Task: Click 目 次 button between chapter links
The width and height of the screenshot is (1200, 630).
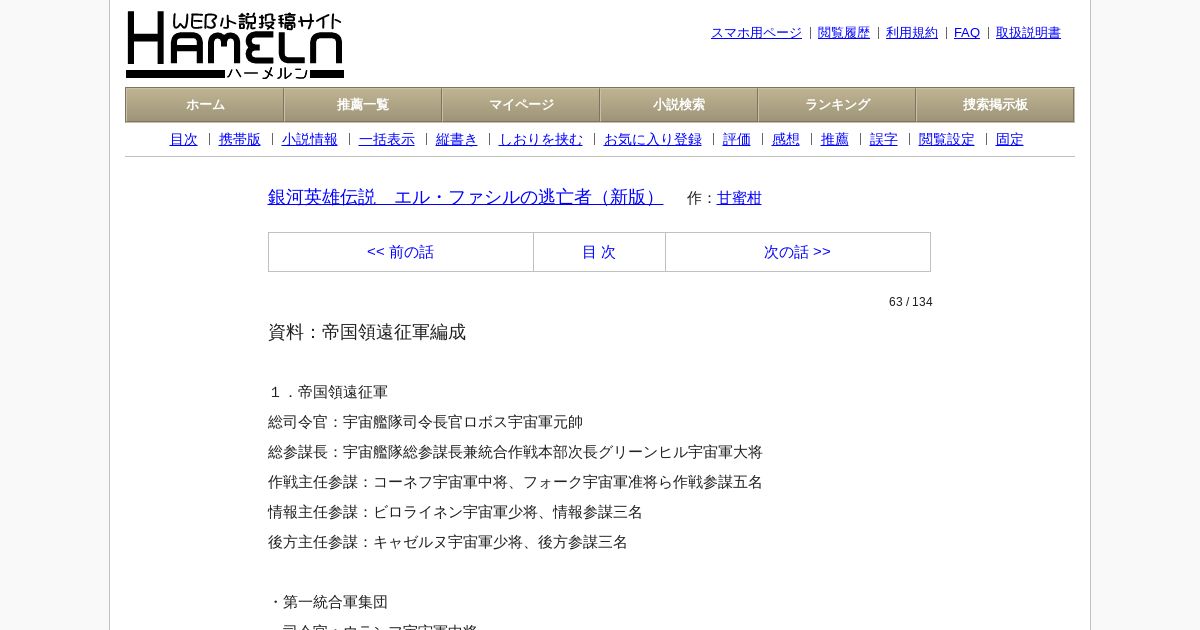Action: pos(599,252)
